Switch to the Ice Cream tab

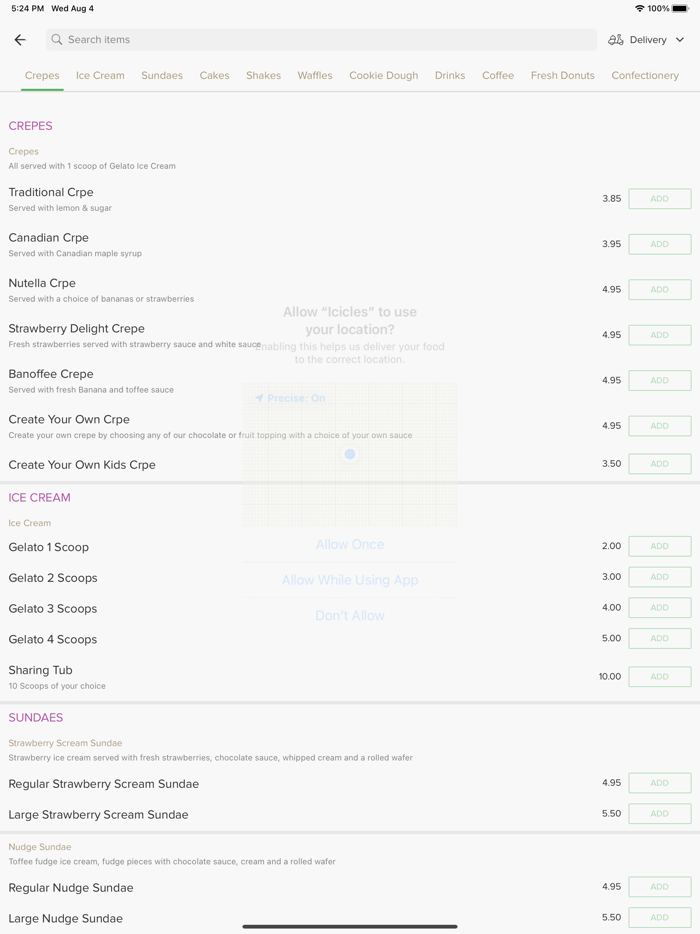100,75
